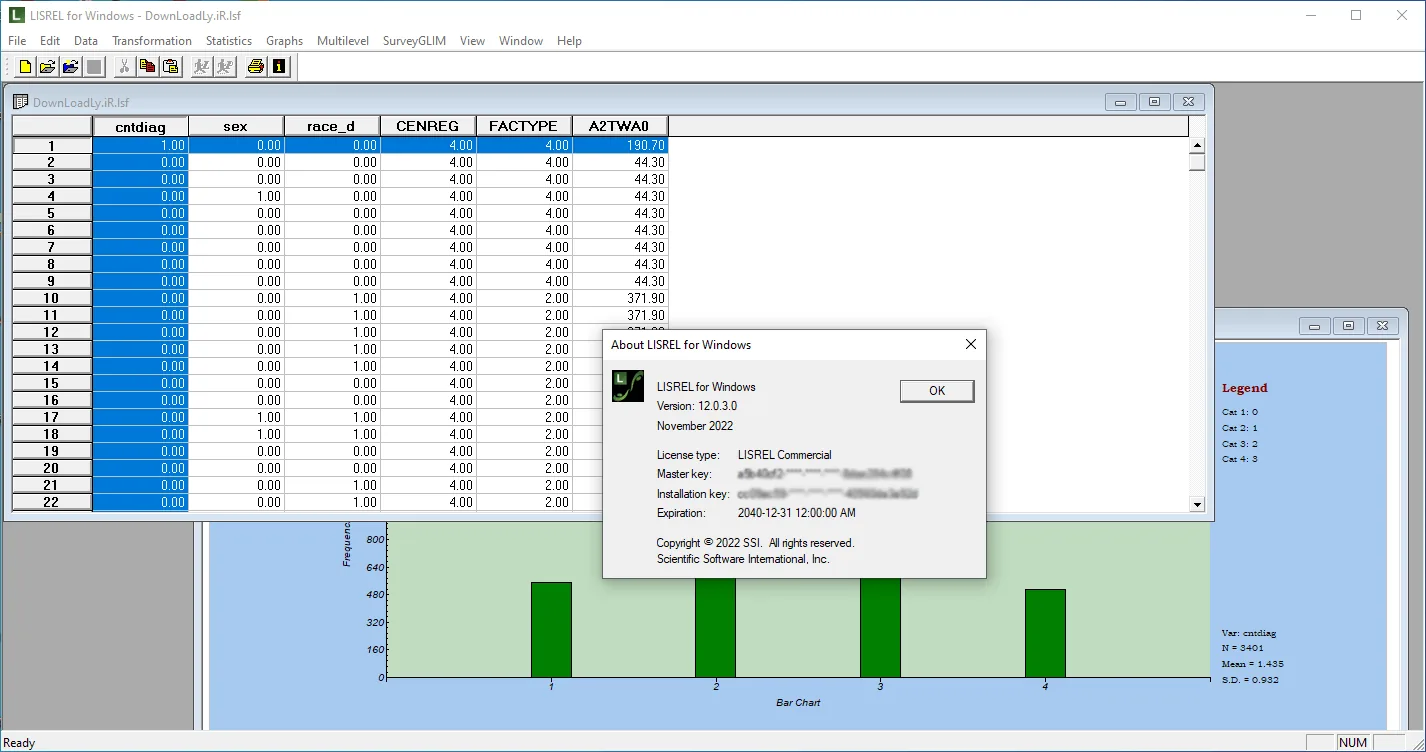The height and width of the screenshot is (752, 1426).
Task: Restore the bar chart window
Action: (x=1348, y=326)
